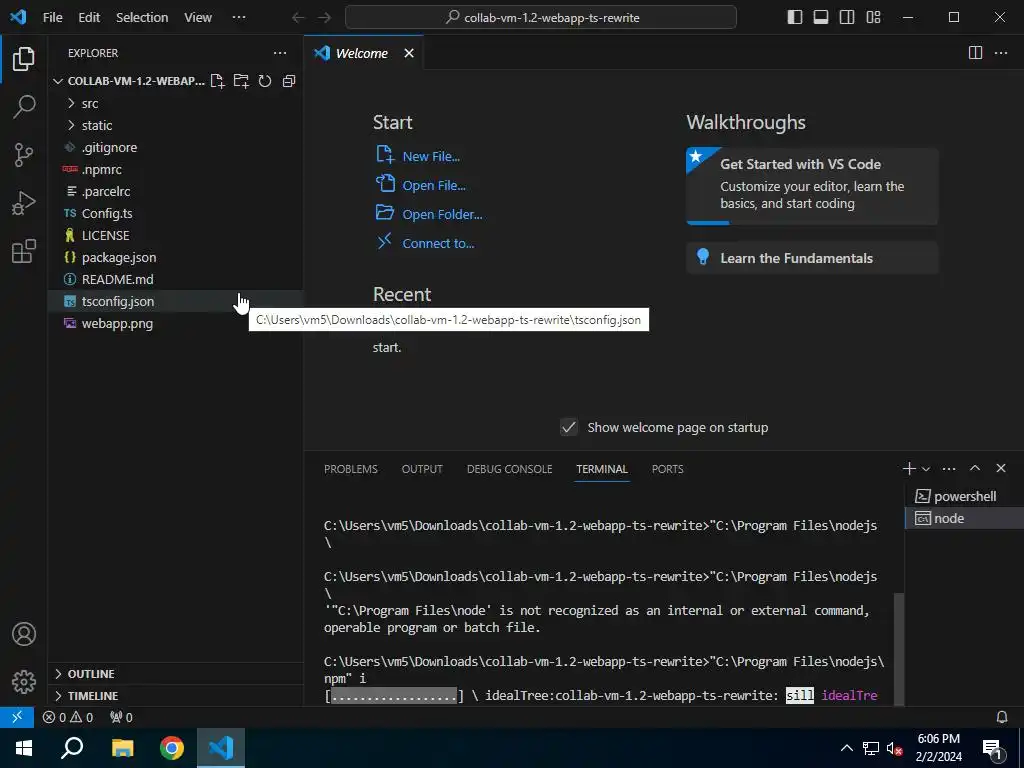Toggle the primary side bar layout icon
Image resolution: width=1024 pixels, height=768 pixels.
coord(795,17)
